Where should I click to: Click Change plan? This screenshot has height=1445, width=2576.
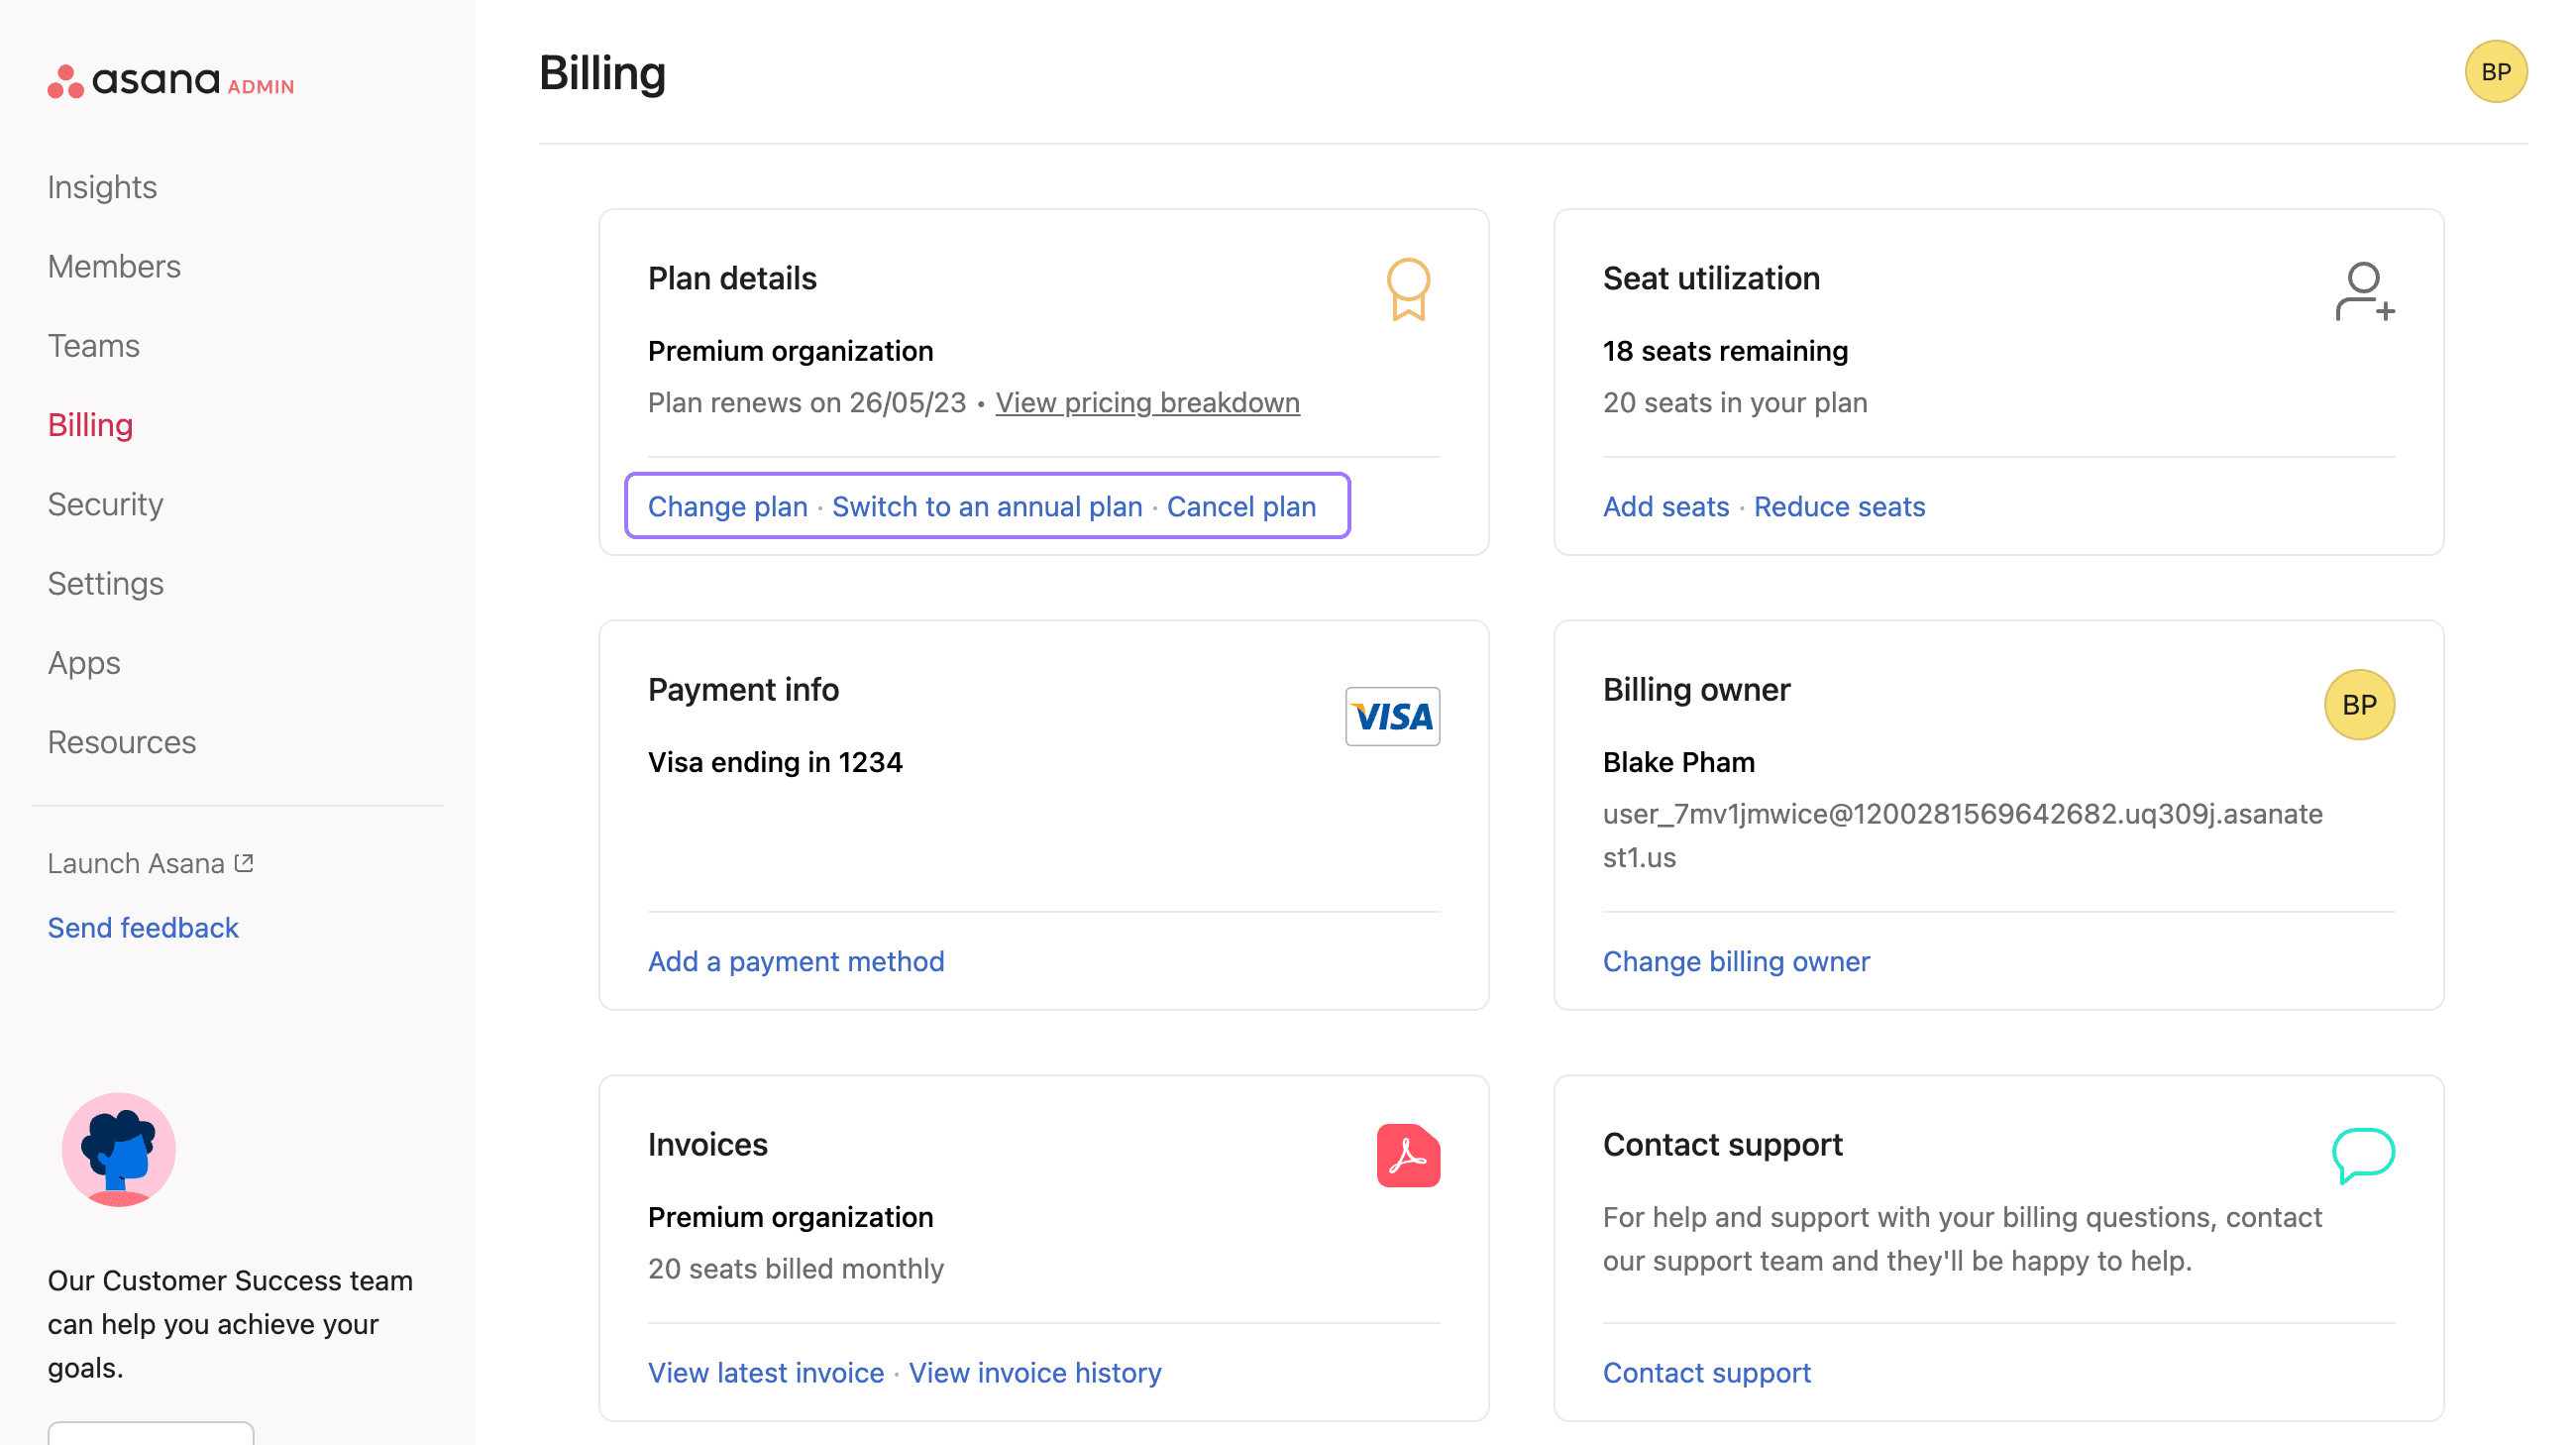[x=727, y=506]
